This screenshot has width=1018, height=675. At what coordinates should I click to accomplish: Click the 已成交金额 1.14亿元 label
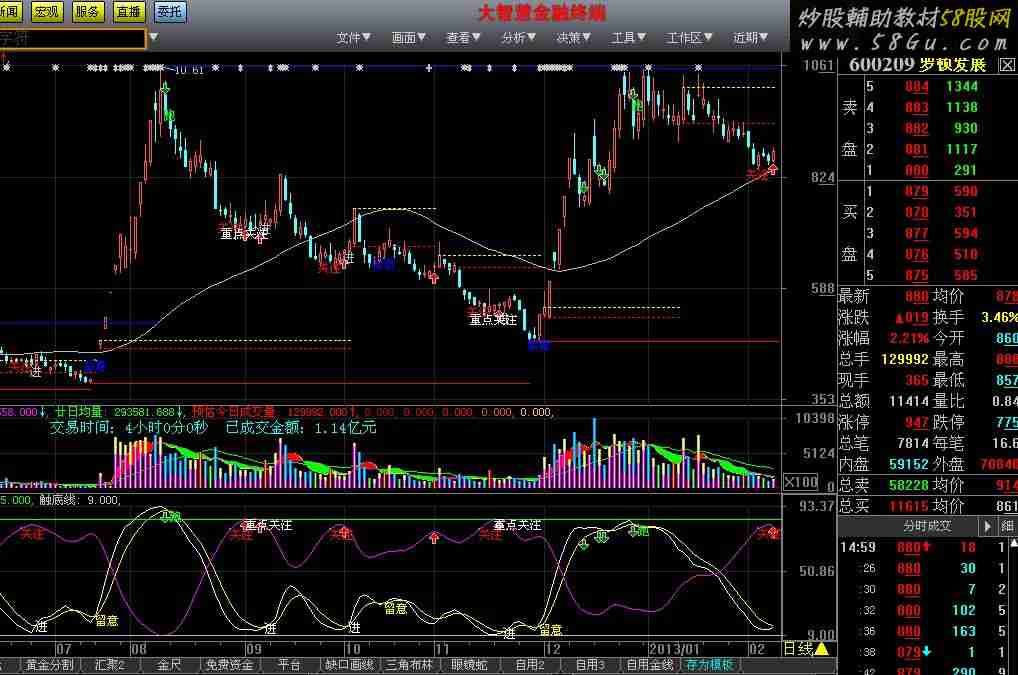coord(301,428)
